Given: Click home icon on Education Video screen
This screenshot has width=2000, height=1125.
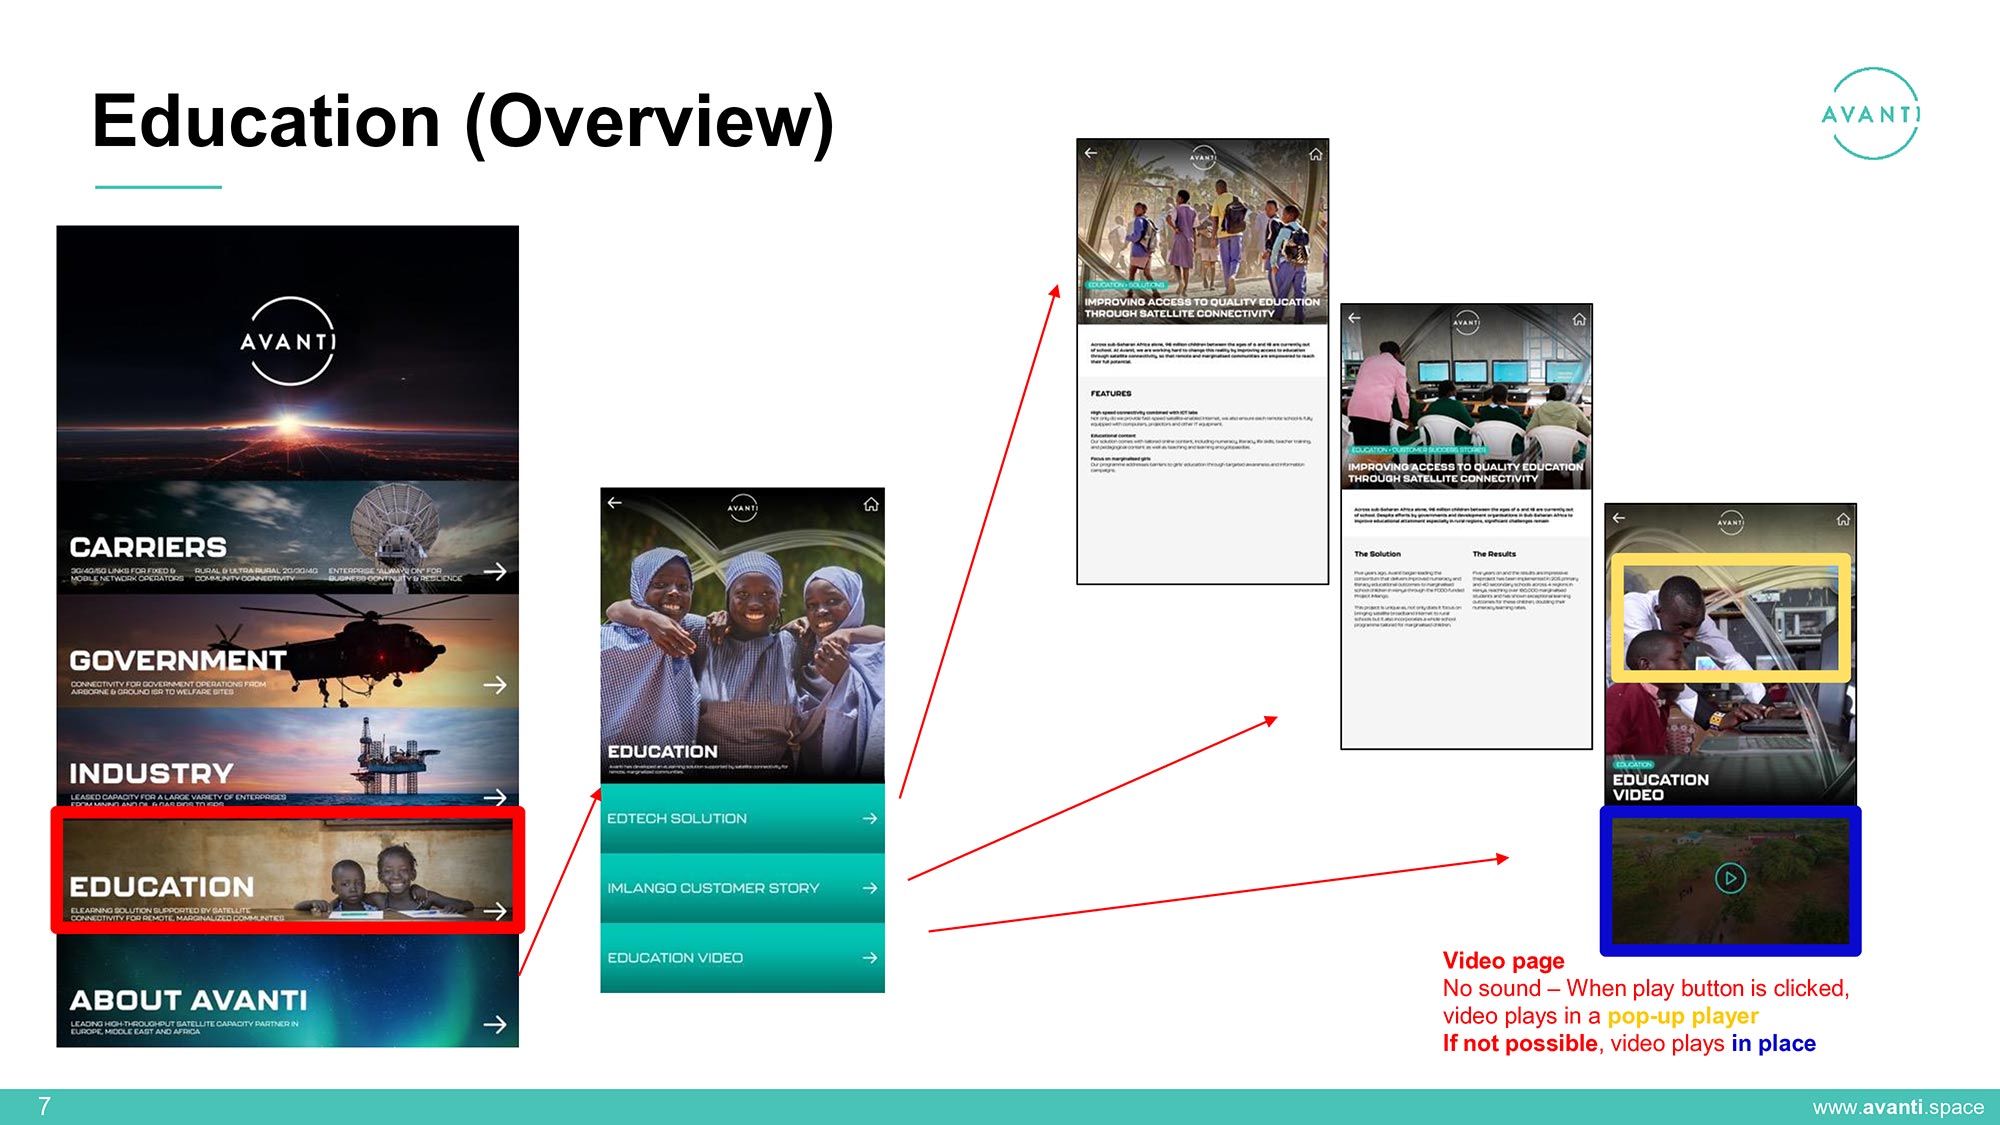Looking at the screenshot, I should click(1843, 519).
